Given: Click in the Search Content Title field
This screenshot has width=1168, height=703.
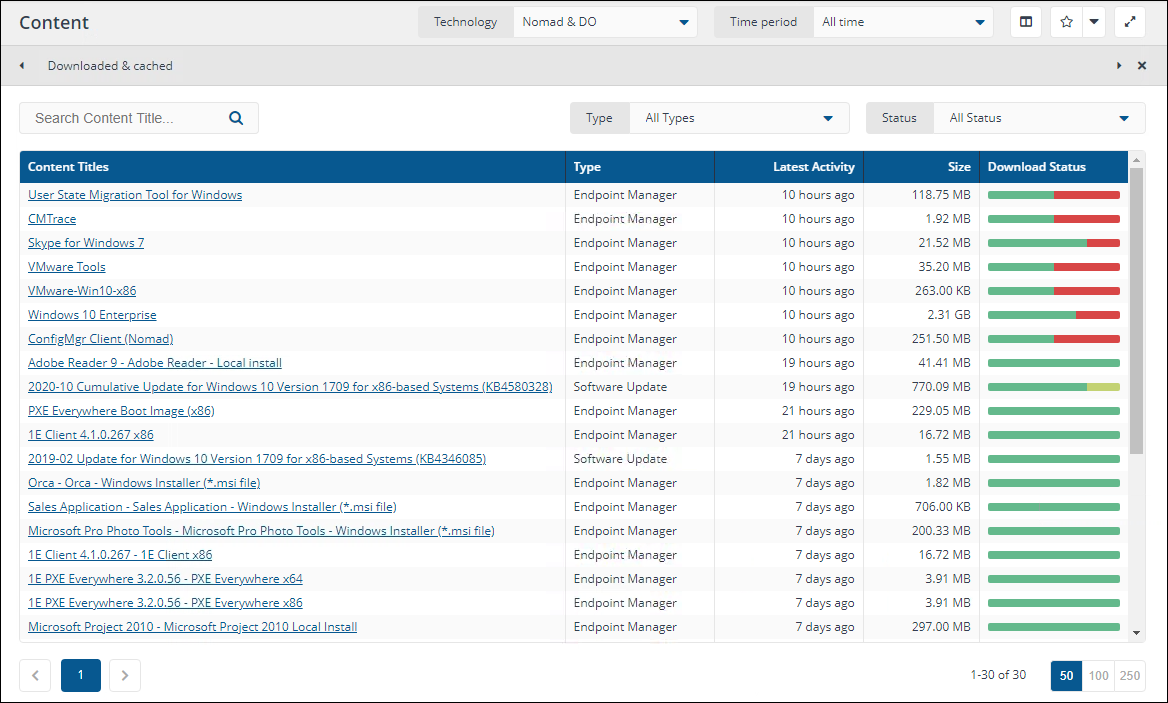Looking at the screenshot, I should point(125,118).
